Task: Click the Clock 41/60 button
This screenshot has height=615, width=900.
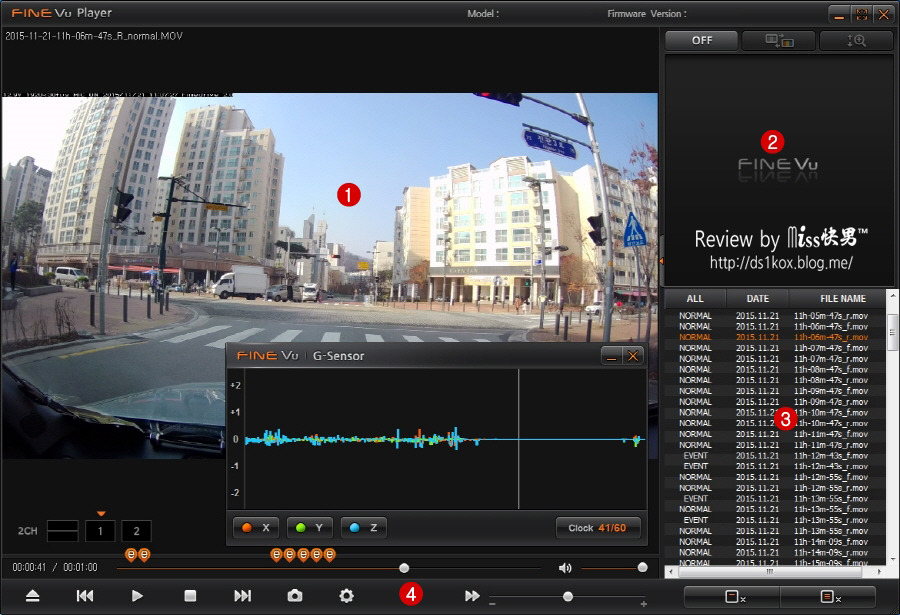Action: (598, 528)
